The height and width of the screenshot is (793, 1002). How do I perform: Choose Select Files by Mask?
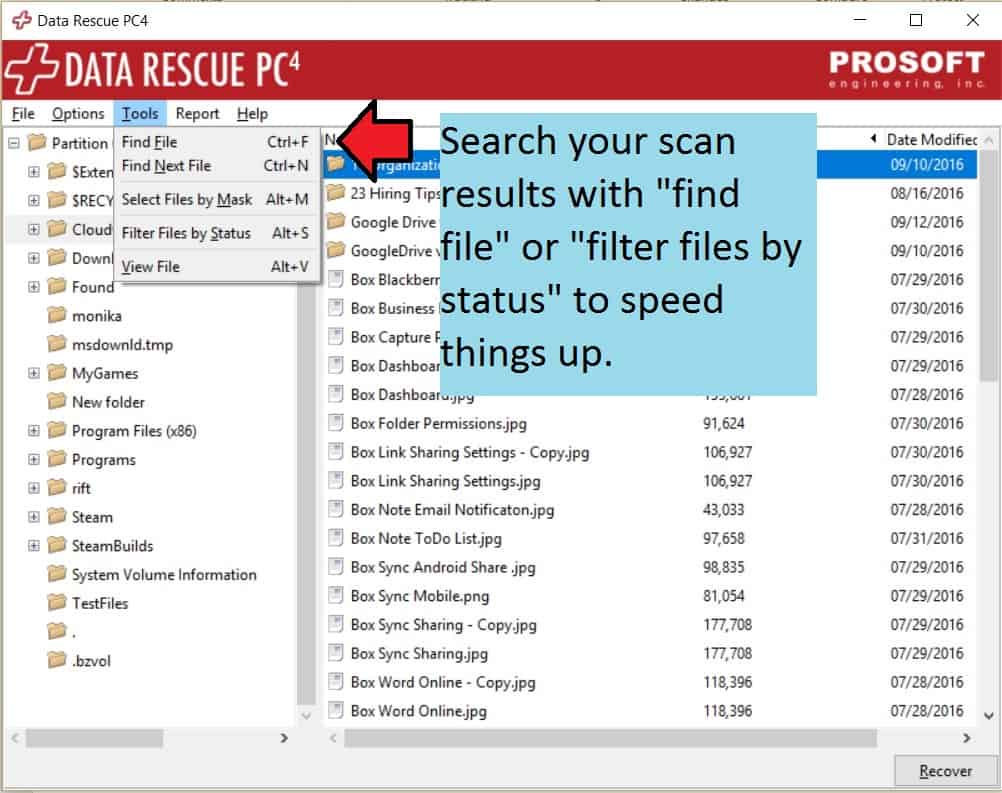click(215, 199)
